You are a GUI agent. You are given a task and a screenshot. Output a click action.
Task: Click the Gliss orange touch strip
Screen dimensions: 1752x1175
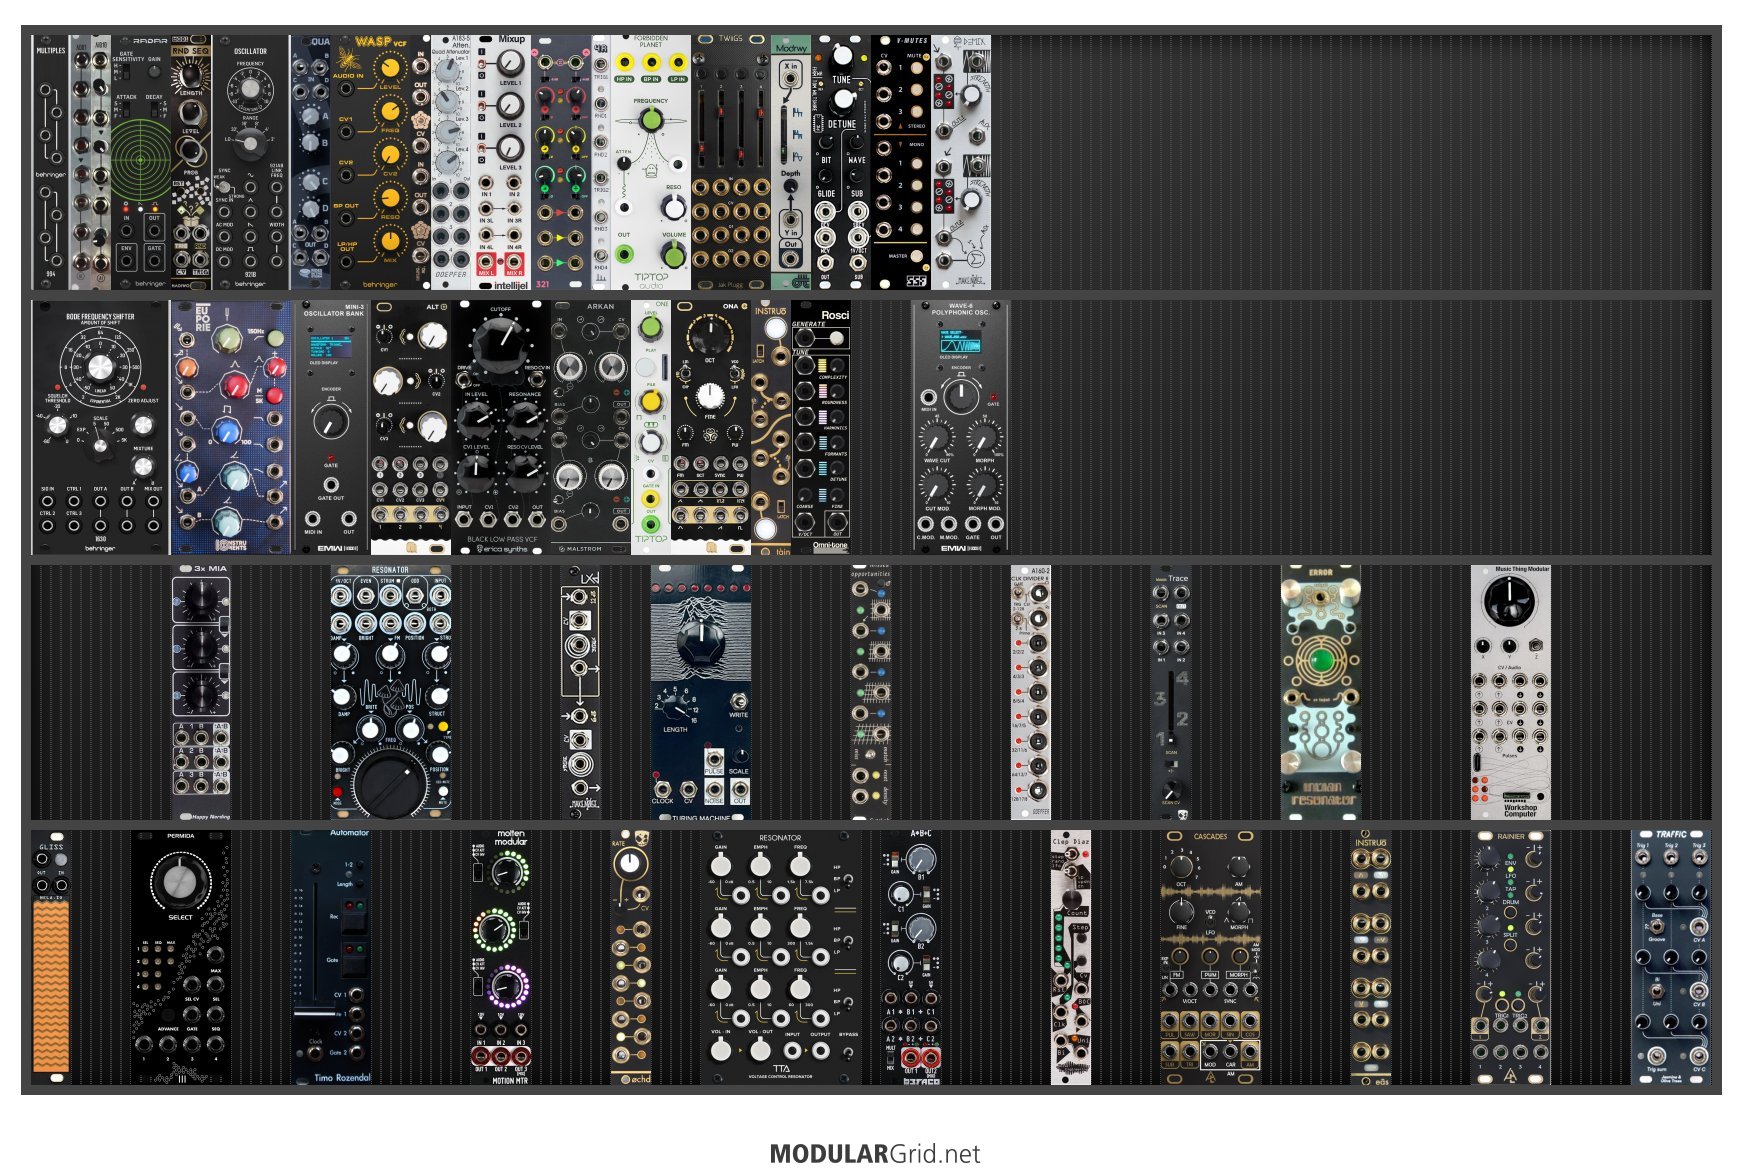coord(51,988)
